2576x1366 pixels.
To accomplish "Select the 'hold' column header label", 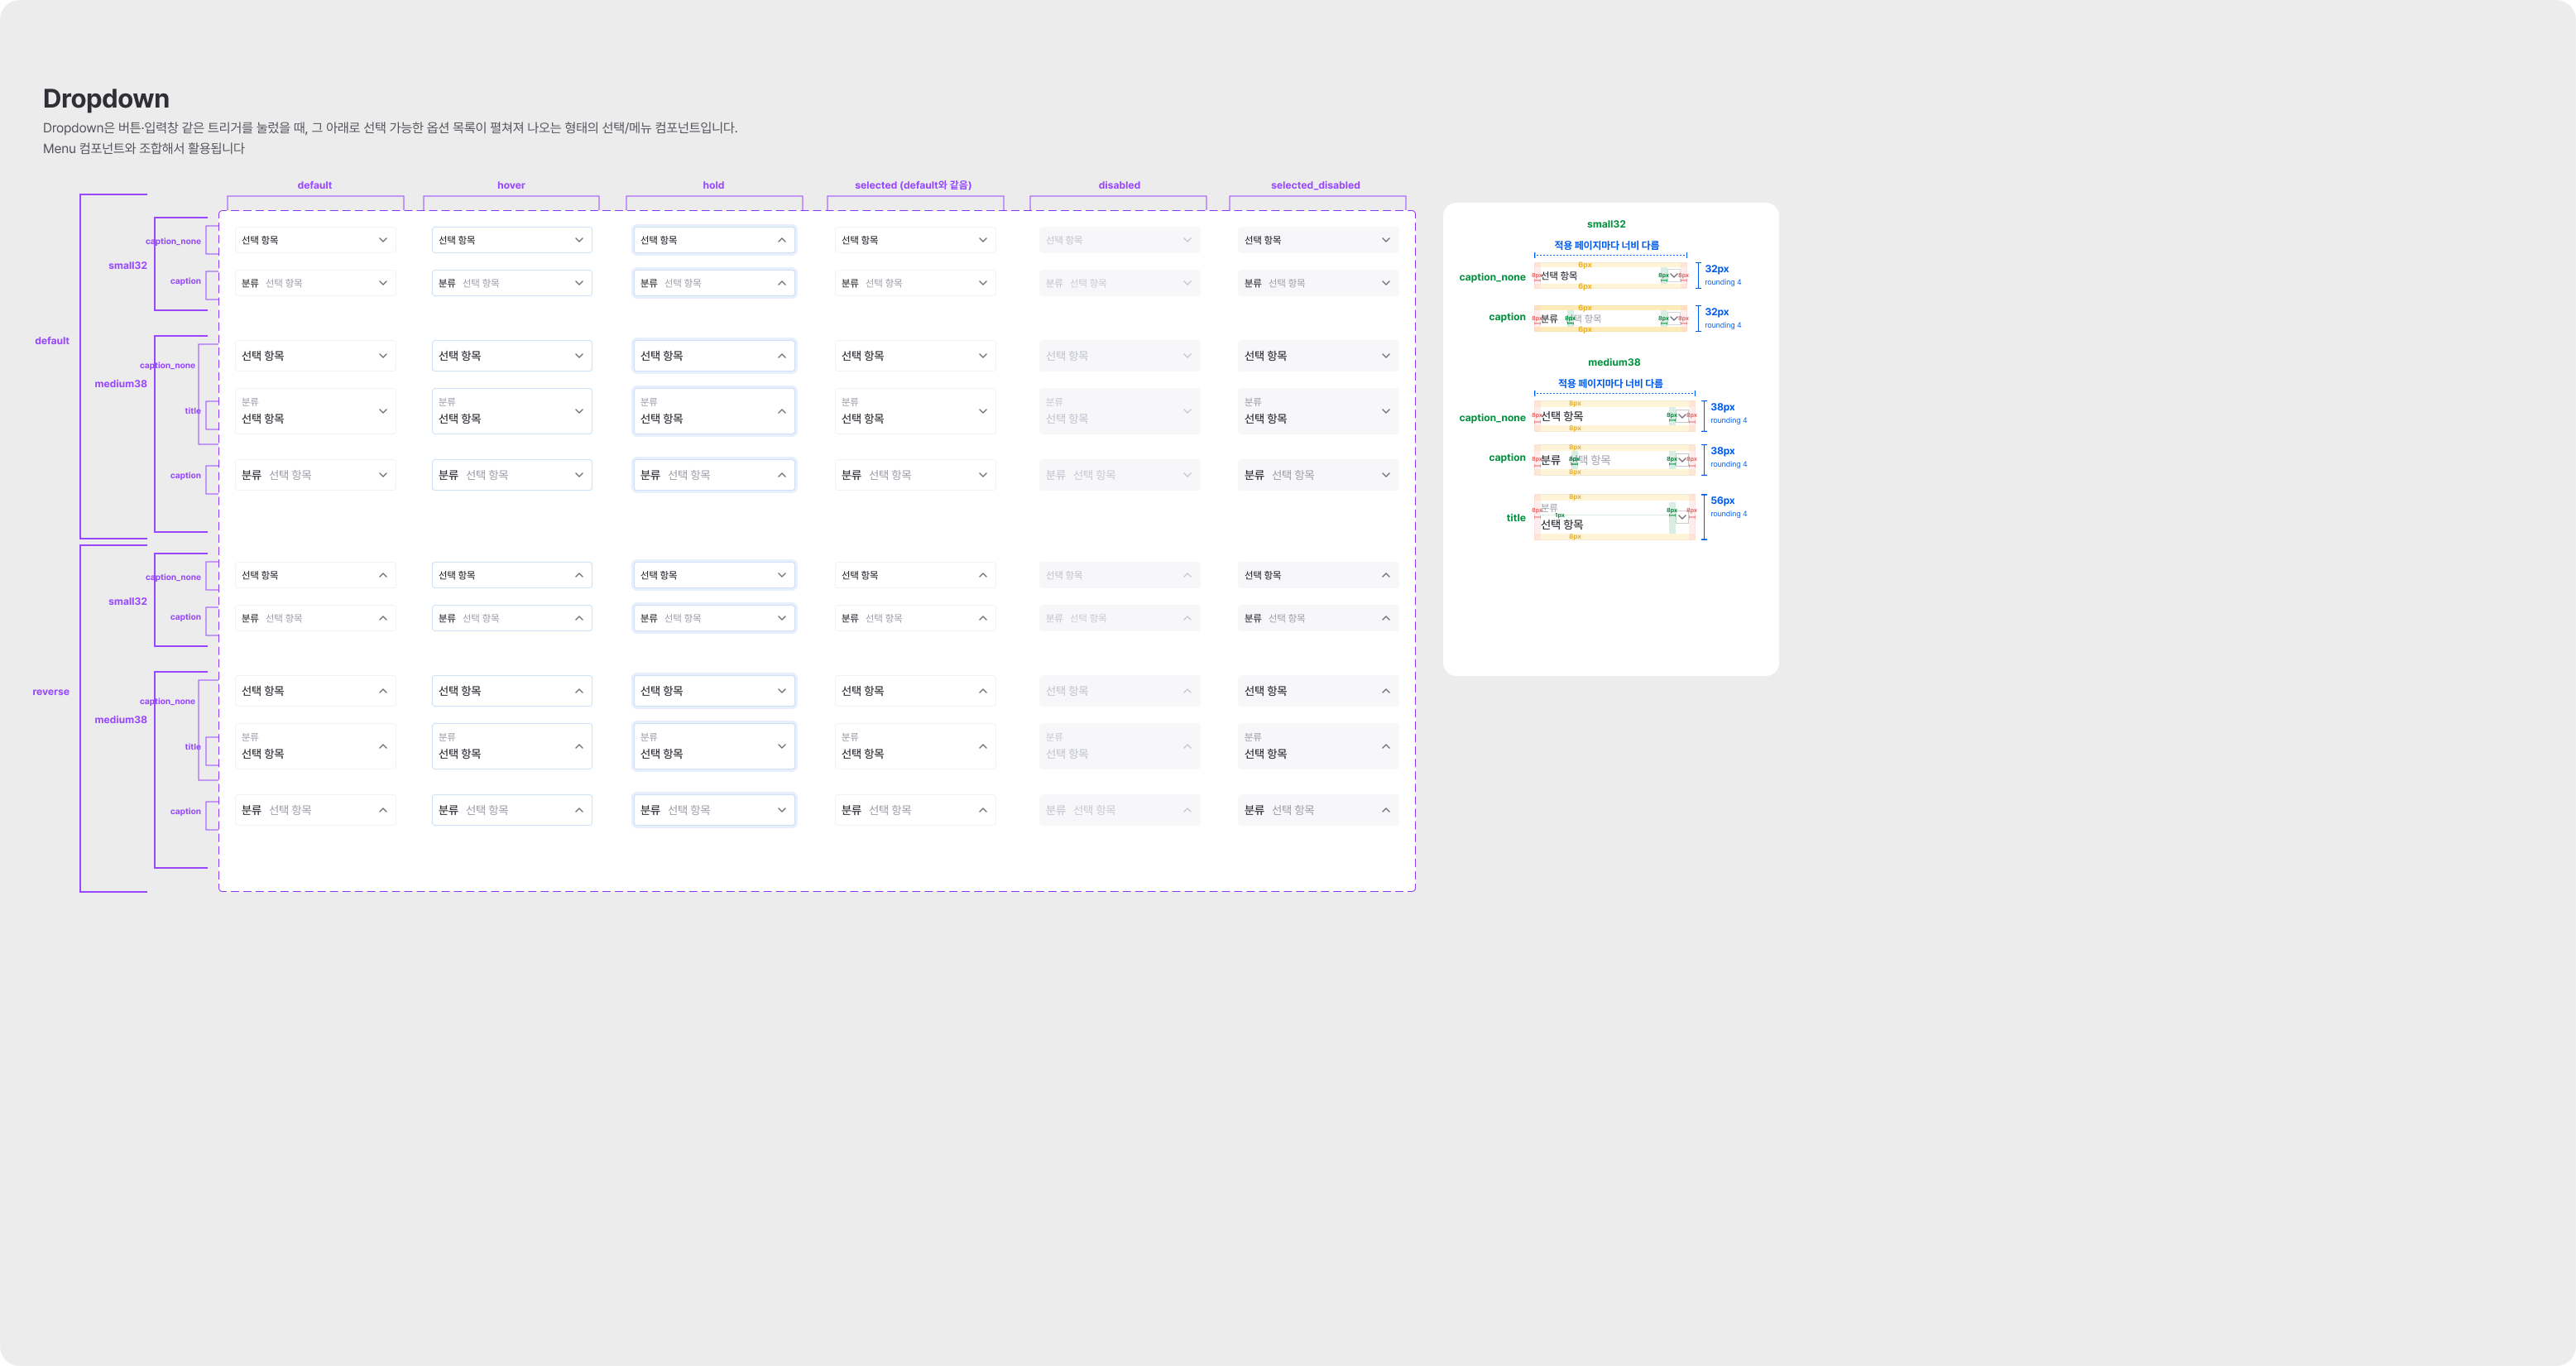I will point(713,185).
